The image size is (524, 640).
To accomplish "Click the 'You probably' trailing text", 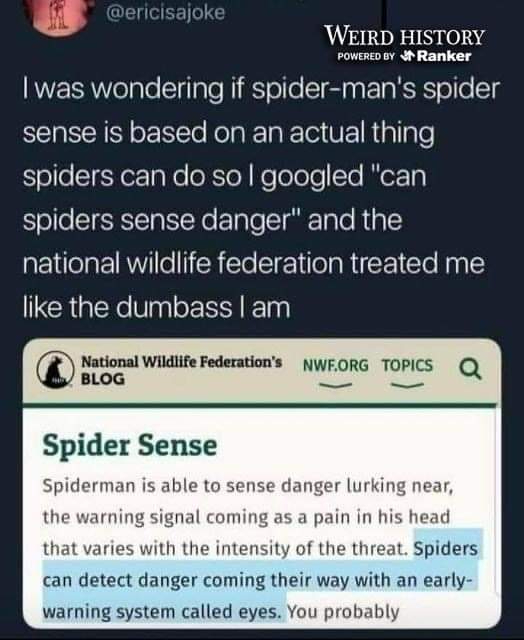I will (343, 611).
